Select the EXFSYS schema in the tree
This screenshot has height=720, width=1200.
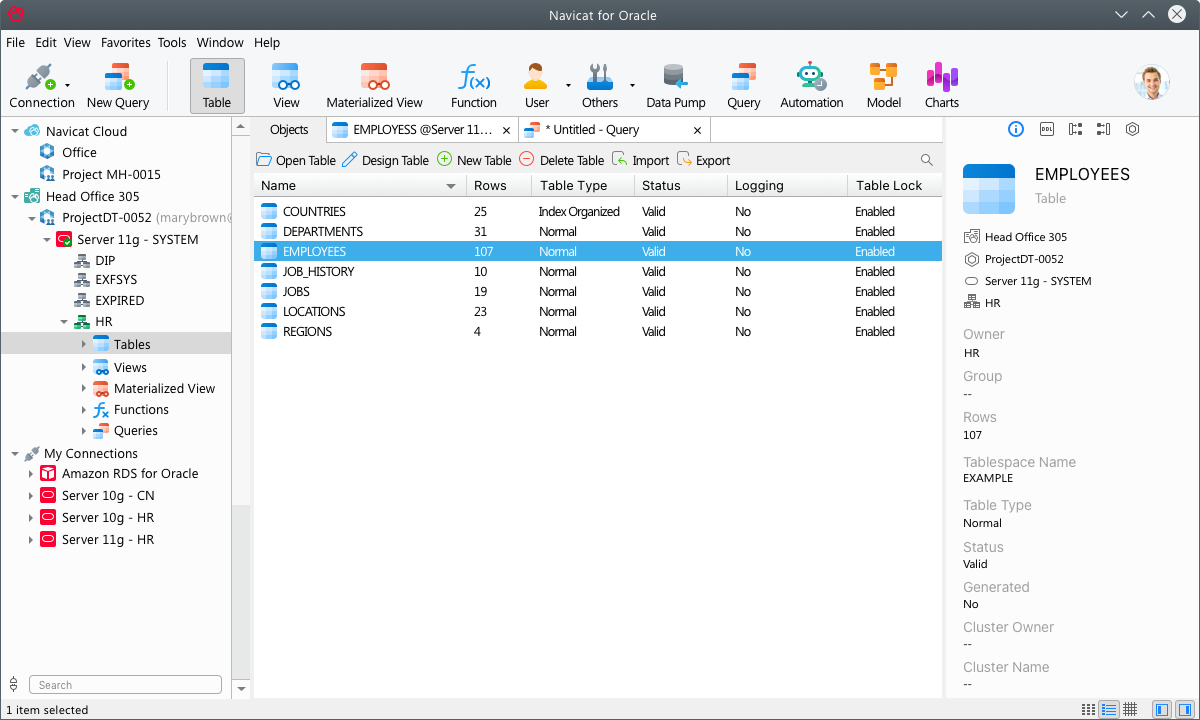[116, 280]
